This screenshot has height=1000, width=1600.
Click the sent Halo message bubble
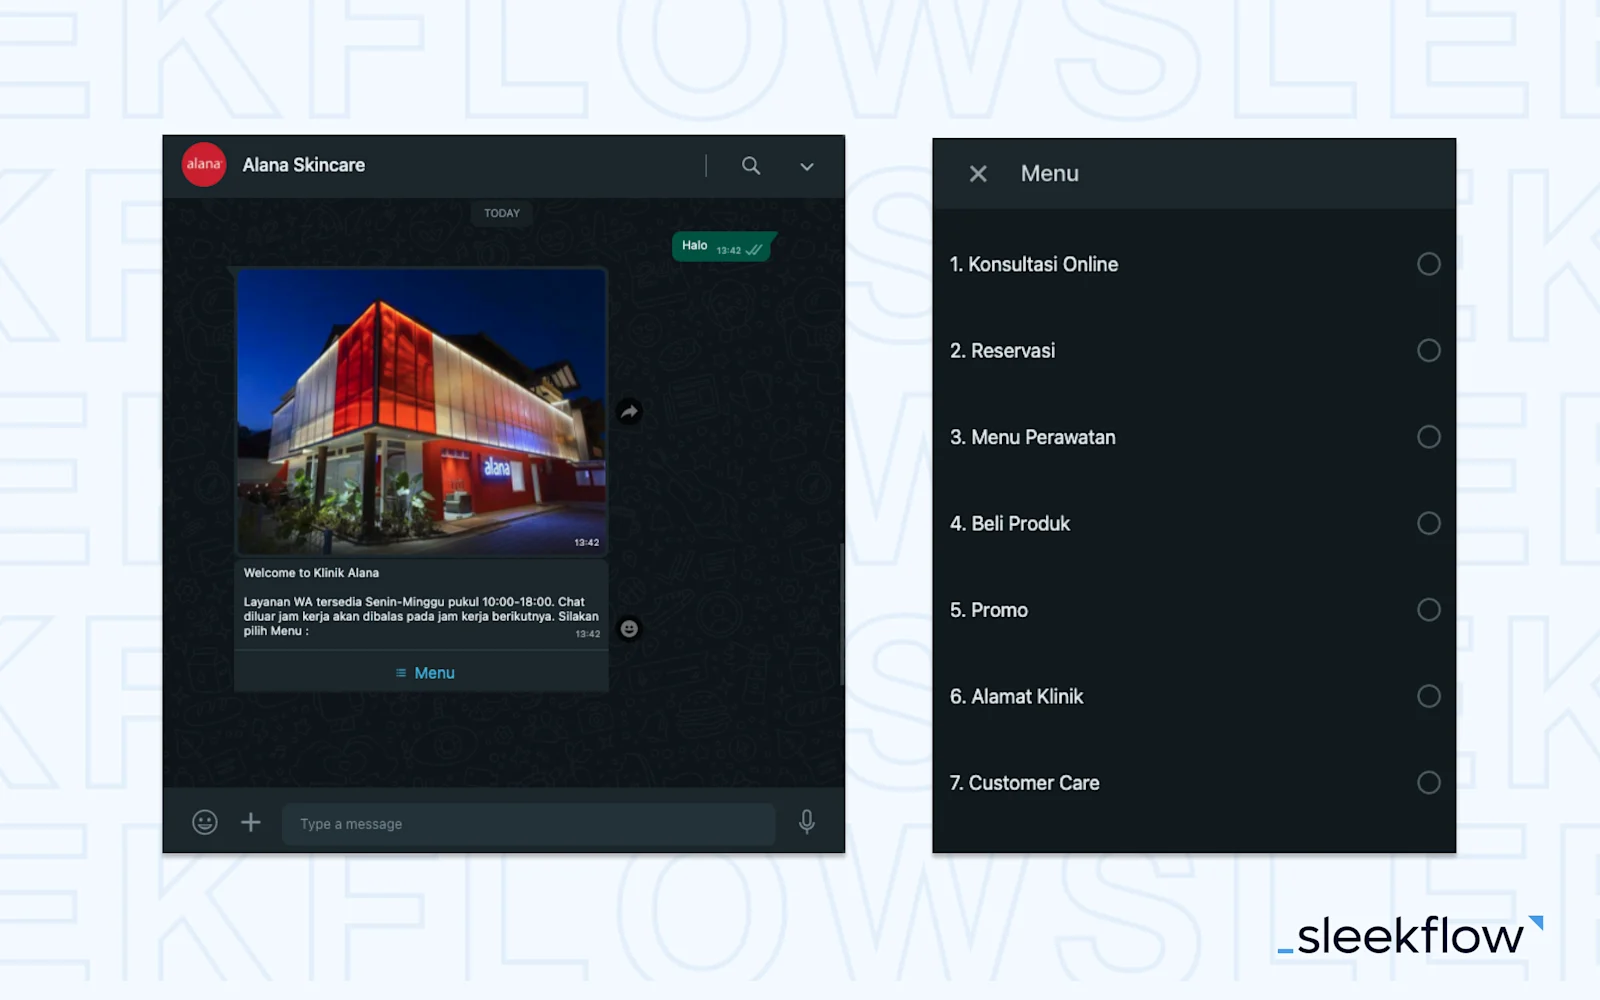pyautogui.click(x=722, y=247)
